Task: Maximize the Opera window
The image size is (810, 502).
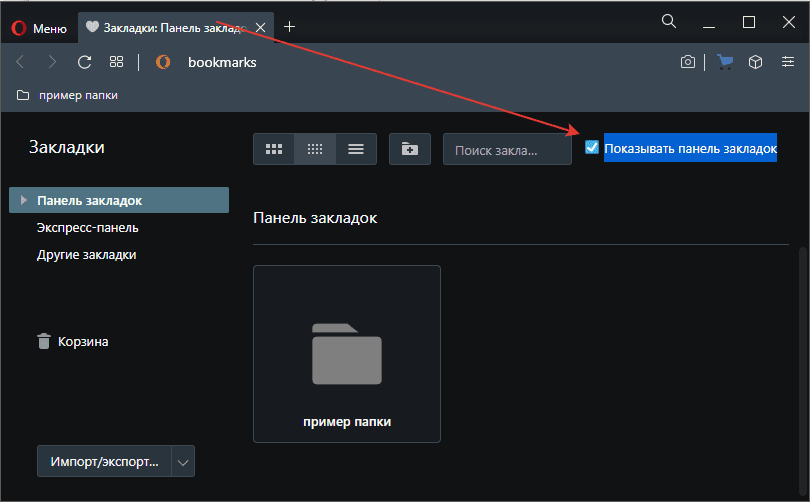Action: (x=749, y=22)
